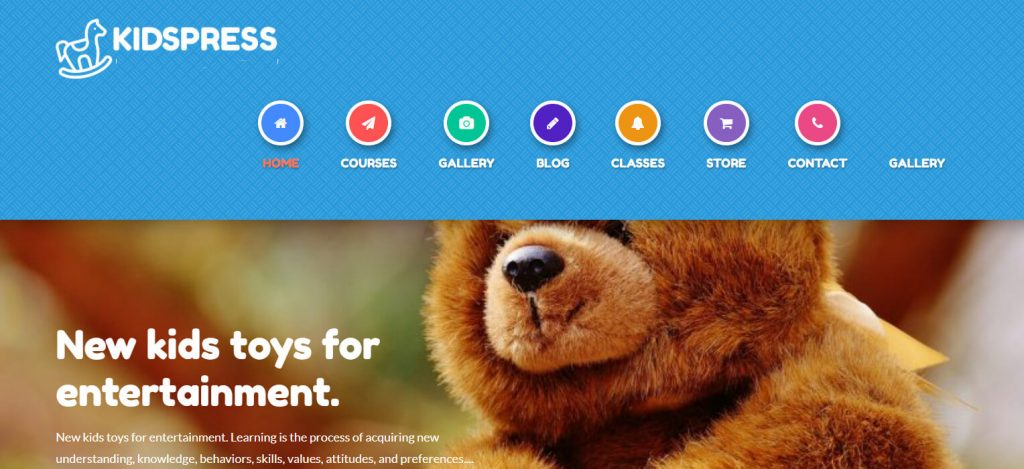Click the KIDSPRESS logo text

pyautogui.click(x=195, y=39)
